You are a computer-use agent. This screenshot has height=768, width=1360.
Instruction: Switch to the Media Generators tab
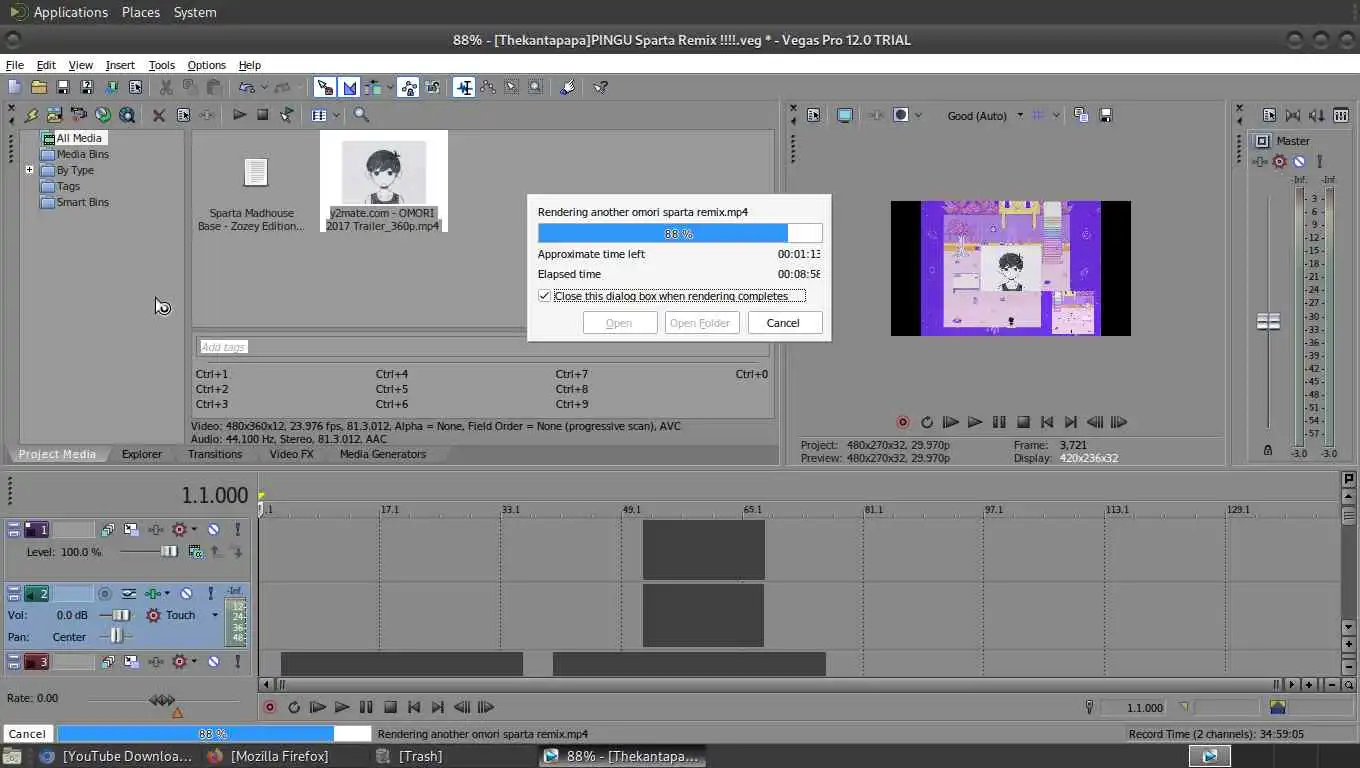tap(382, 454)
